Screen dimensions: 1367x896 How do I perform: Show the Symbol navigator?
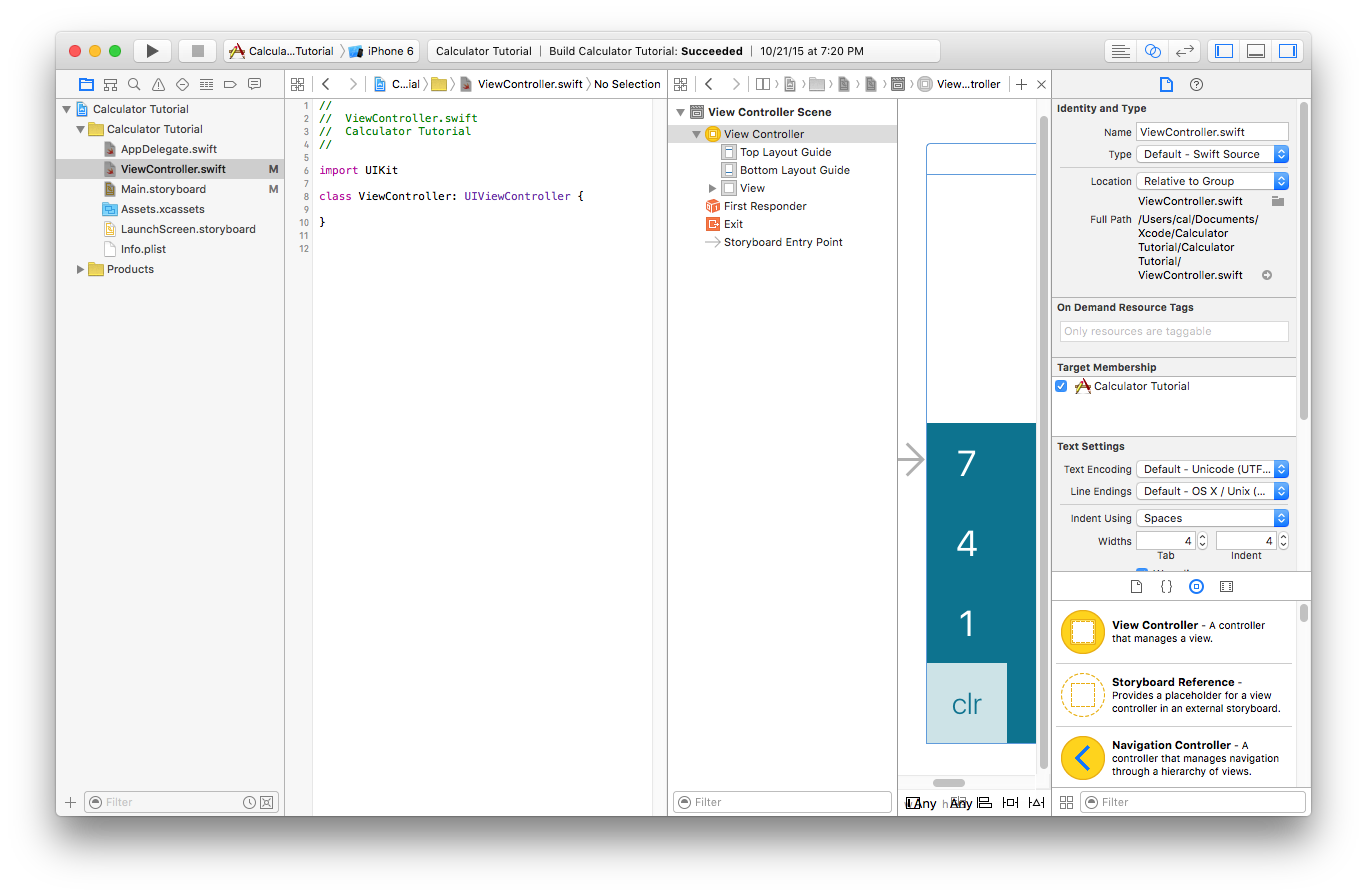(110, 84)
